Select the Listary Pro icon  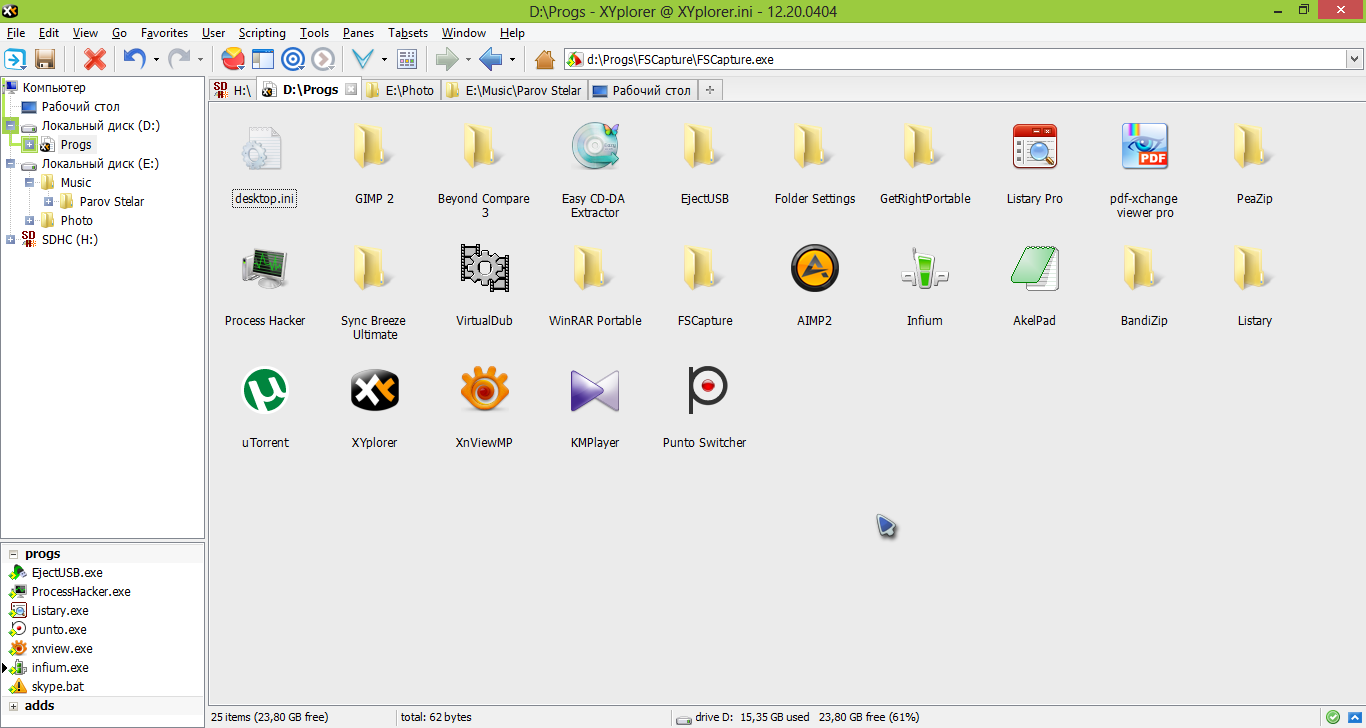click(x=1035, y=146)
